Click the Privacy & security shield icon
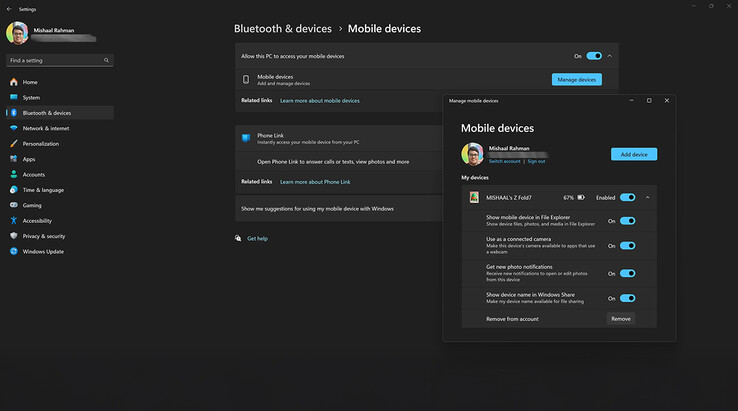Screen dimensions: 738x411 point(14,236)
